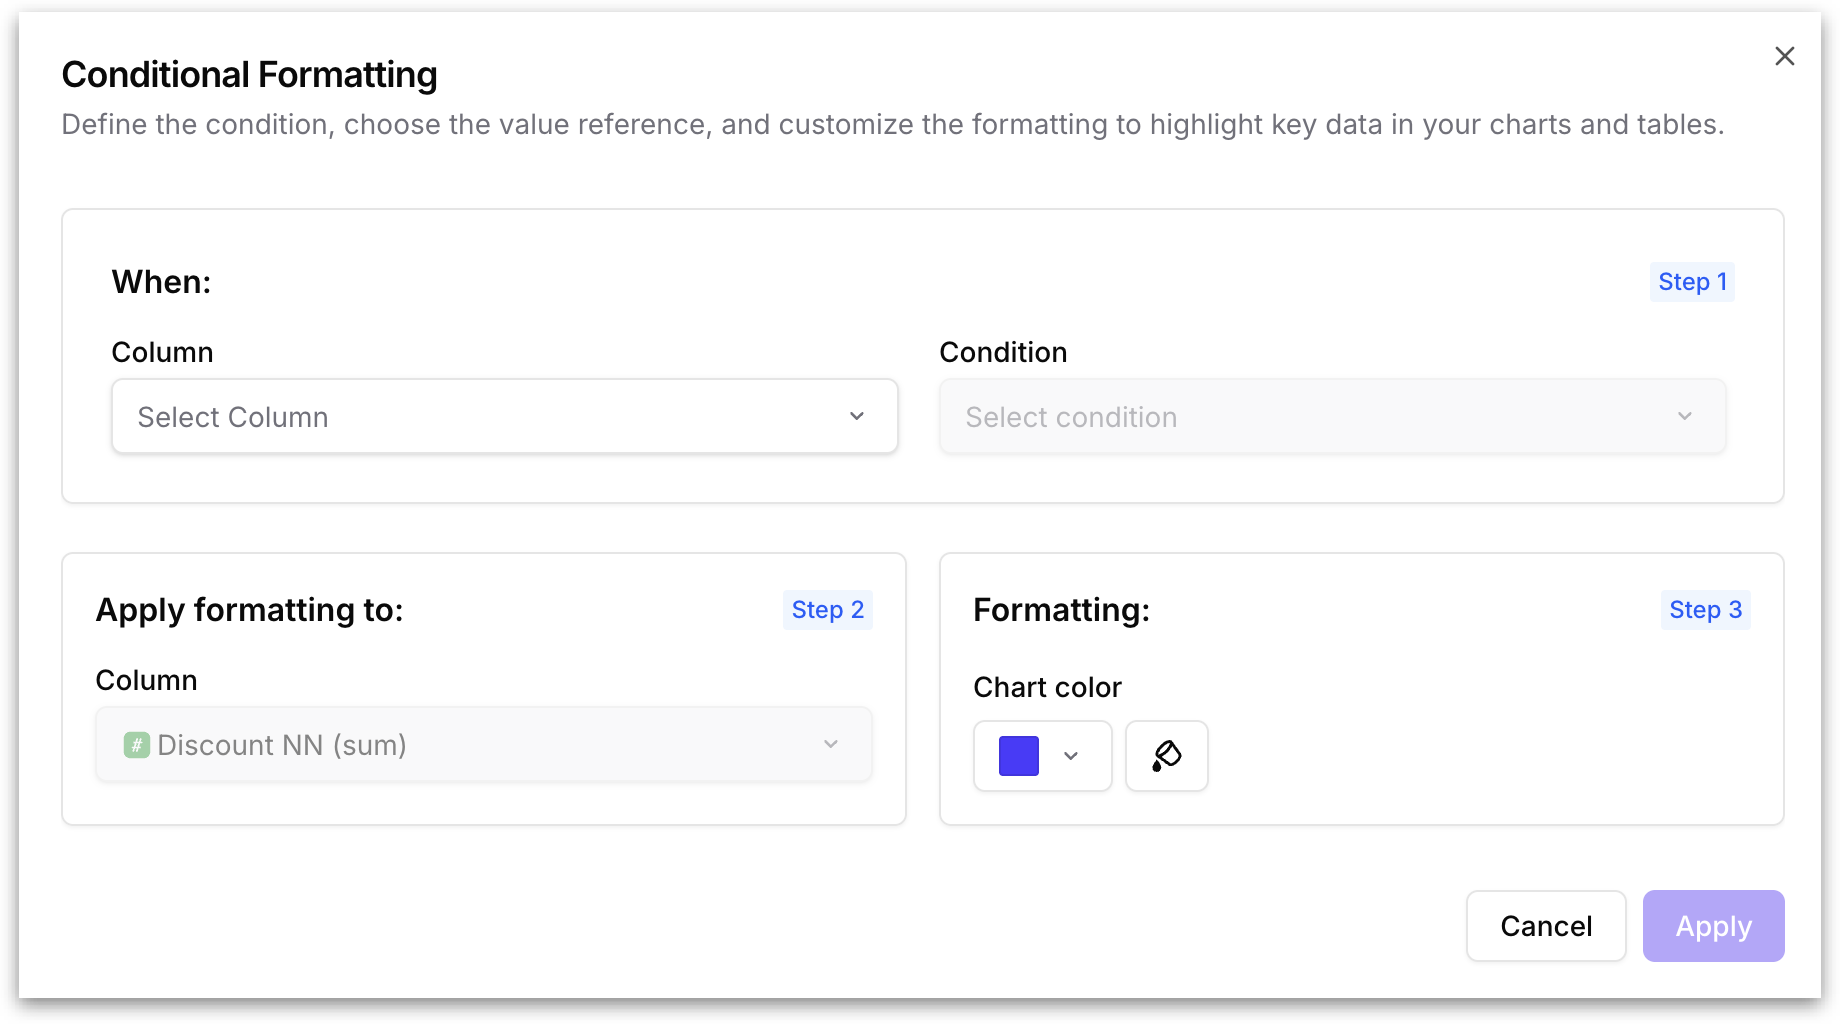Click the green number type icon
This screenshot has height=1024, width=1840.
pyautogui.click(x=137, y=745)
